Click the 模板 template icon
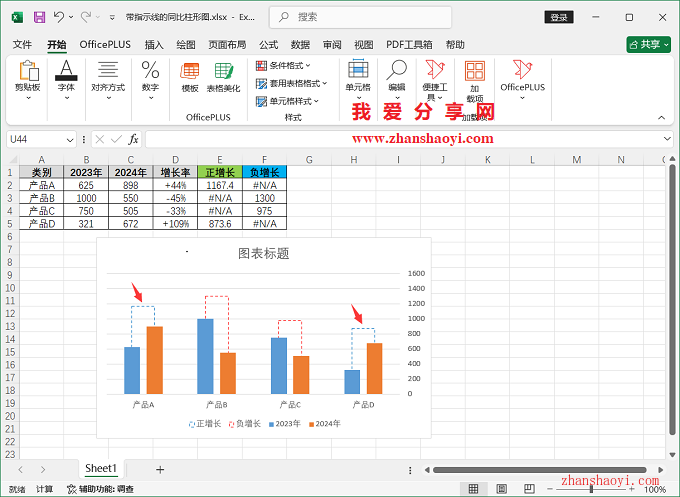Image resolution: width=680 pixels, height=497 pixels. tap(189, 76)
